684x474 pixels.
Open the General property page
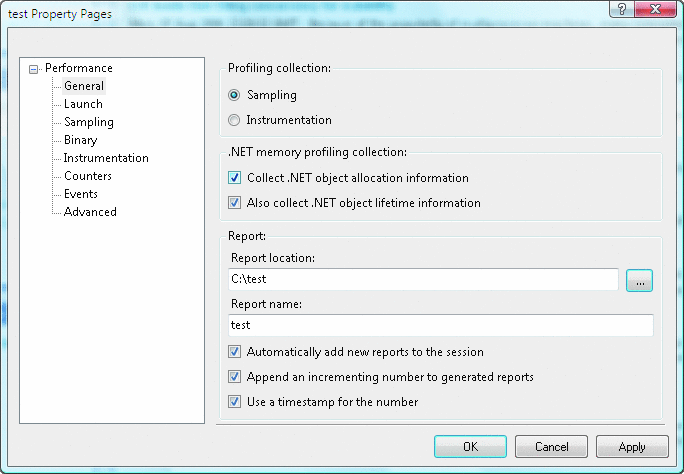pos(84,86)
